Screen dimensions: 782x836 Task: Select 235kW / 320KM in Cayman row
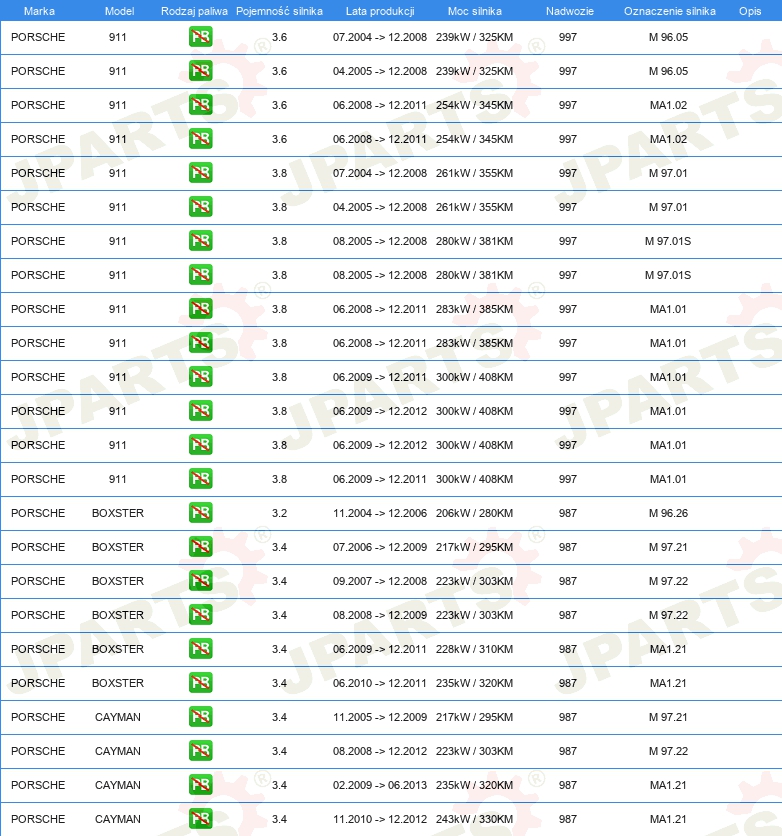[x=474, y=785]
